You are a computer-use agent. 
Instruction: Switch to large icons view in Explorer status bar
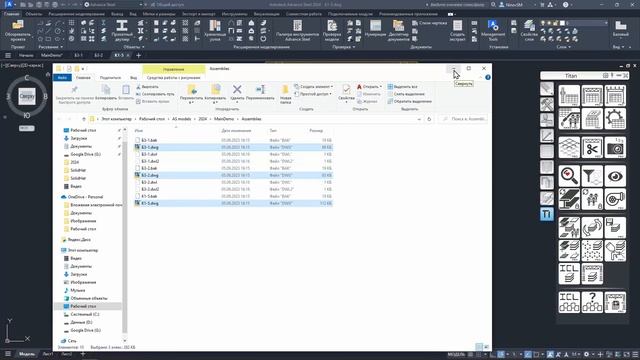[486, 347]
